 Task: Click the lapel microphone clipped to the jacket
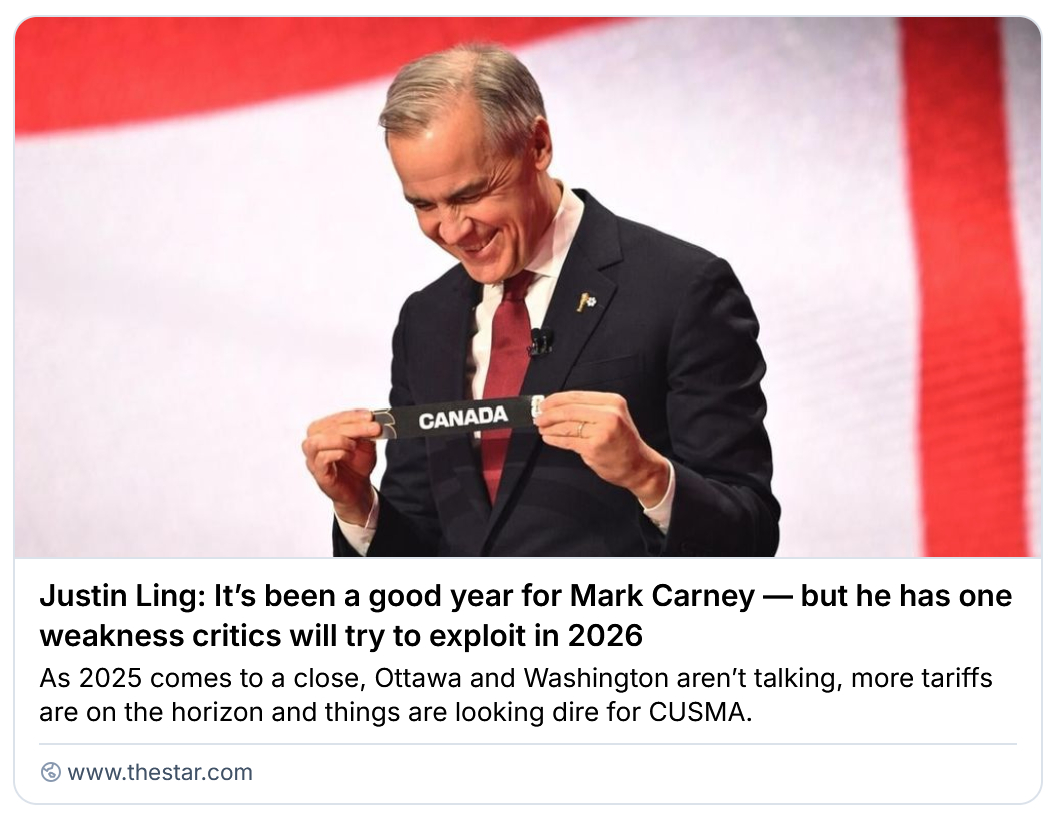541,341
